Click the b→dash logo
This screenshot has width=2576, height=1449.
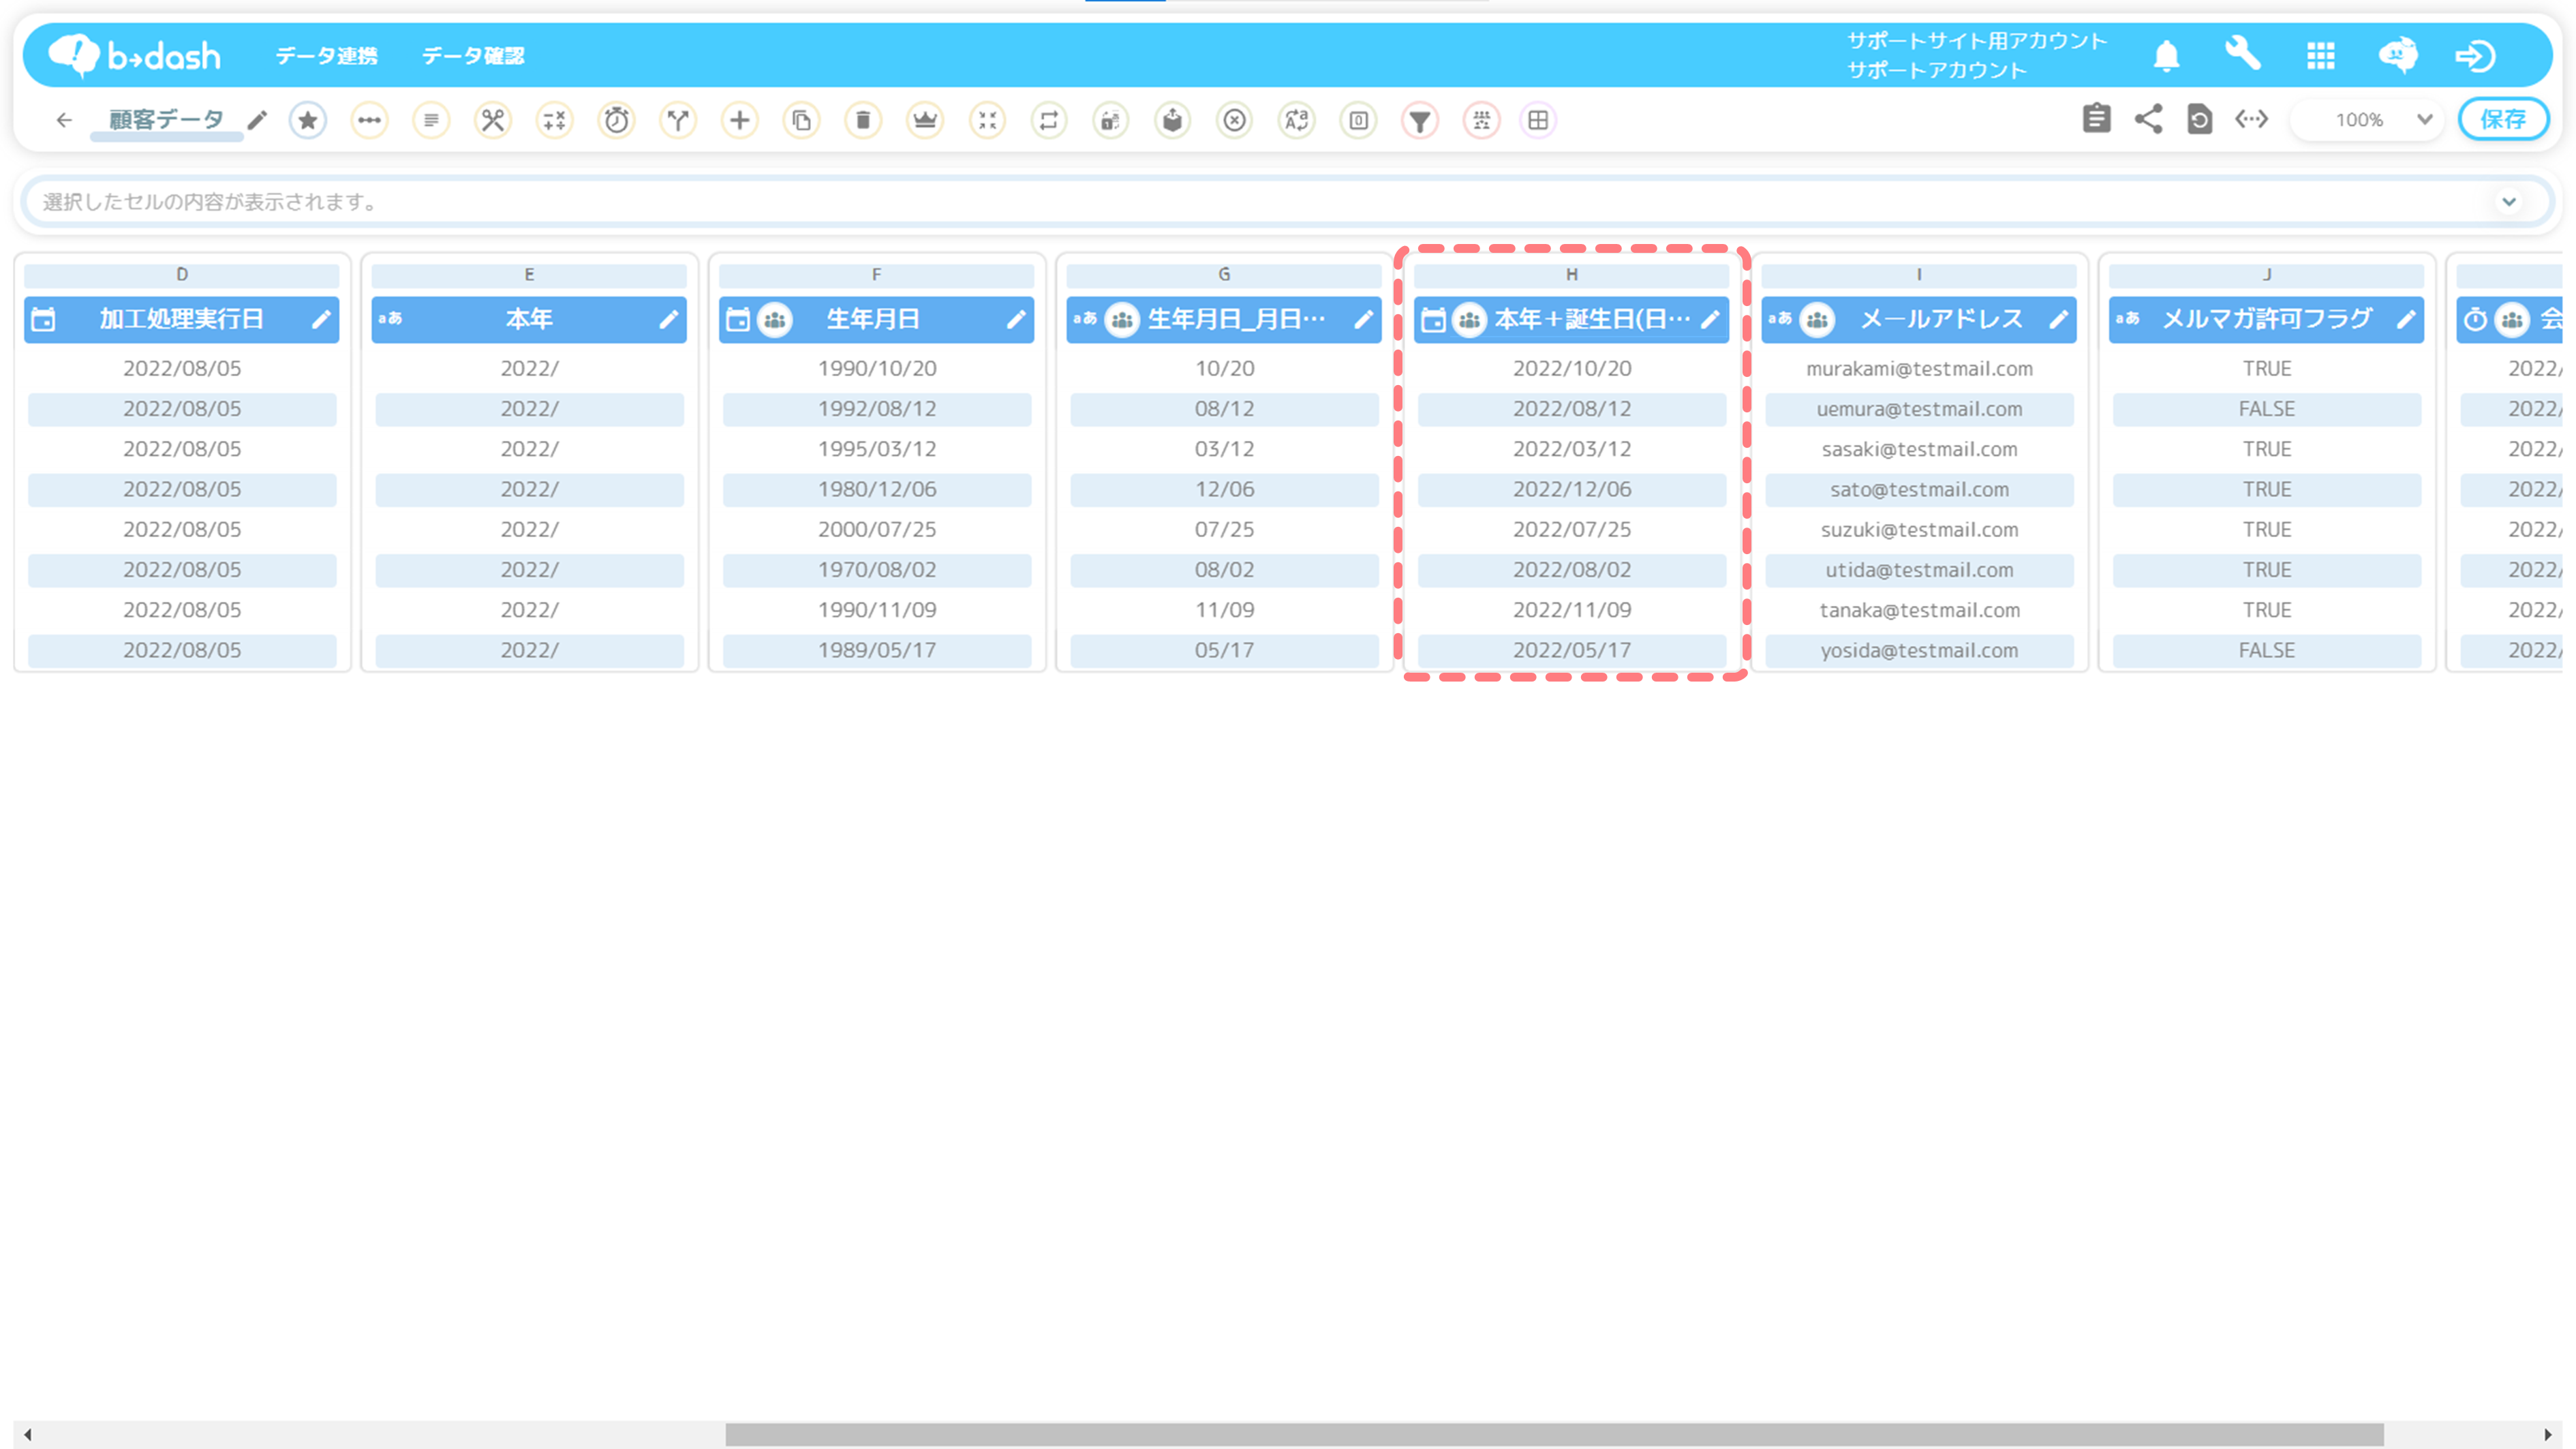135,55
